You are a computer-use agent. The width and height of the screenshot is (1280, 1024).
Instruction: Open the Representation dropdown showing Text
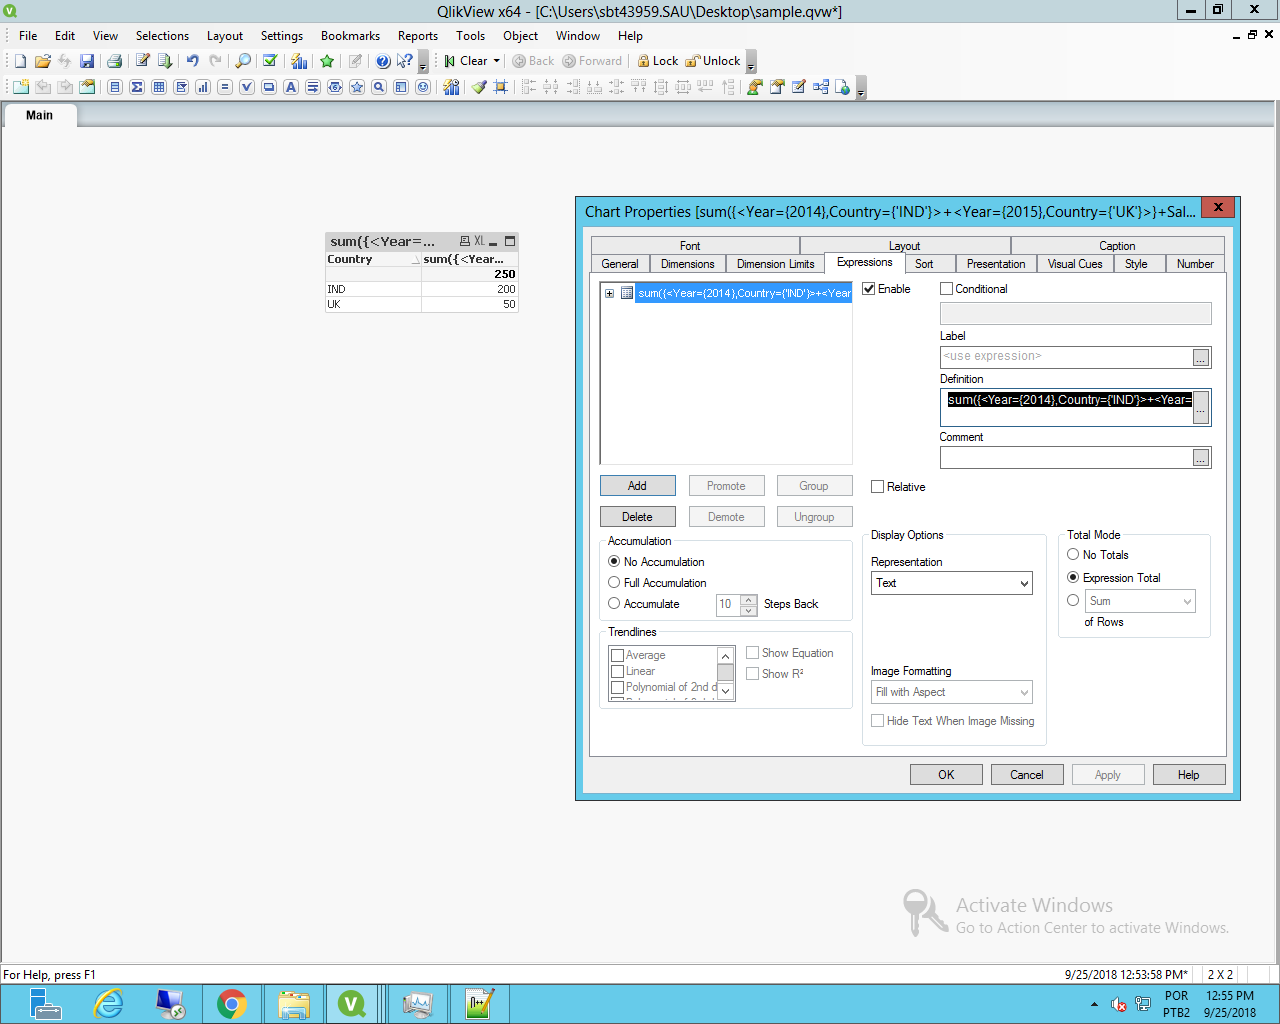(951, 583)
